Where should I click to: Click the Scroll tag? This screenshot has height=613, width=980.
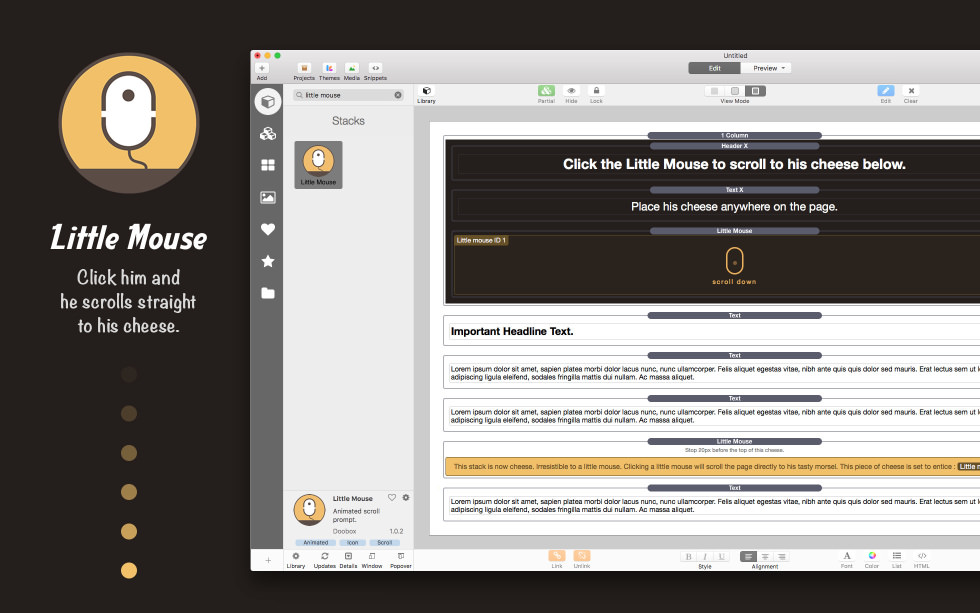tap(384, 542)
